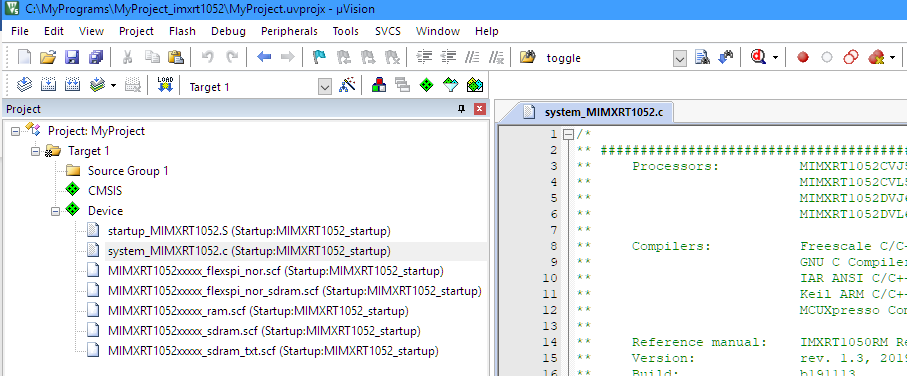Select startup_MIMXRT1052.S in the project tree
This screenshot has width=907, height=376.
click(x=249, y=231)
